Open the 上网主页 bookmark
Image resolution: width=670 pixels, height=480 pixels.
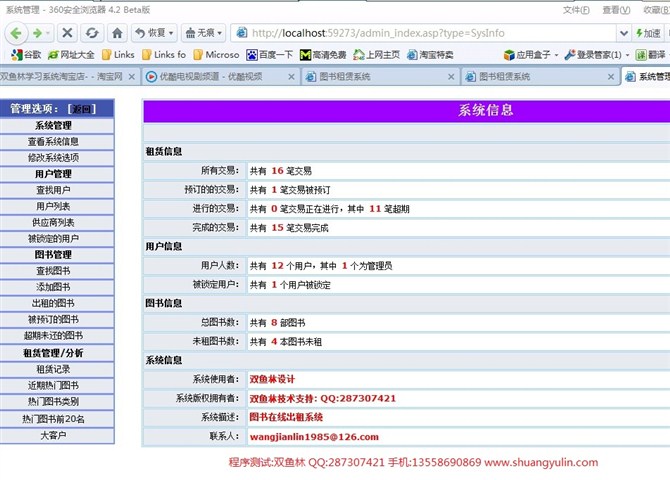point(377,55)
